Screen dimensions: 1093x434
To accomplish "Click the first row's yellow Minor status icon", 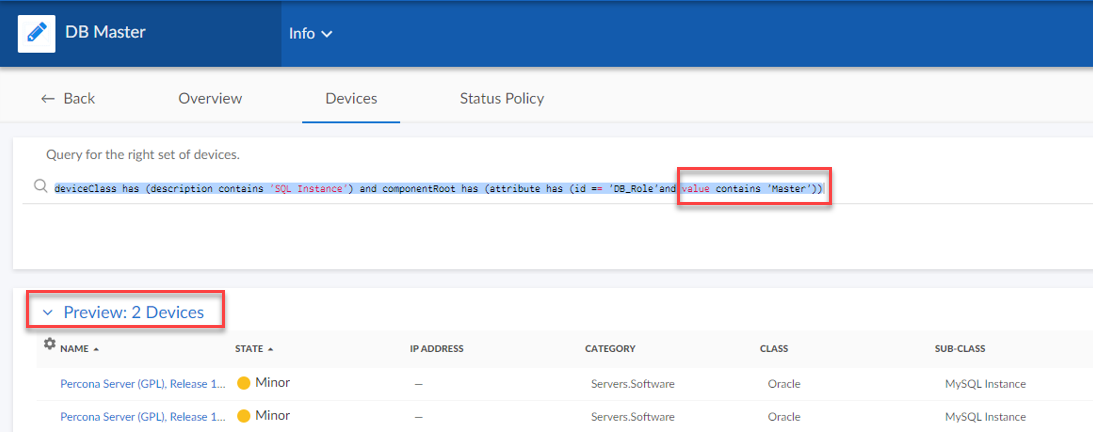I will point(243,383).
